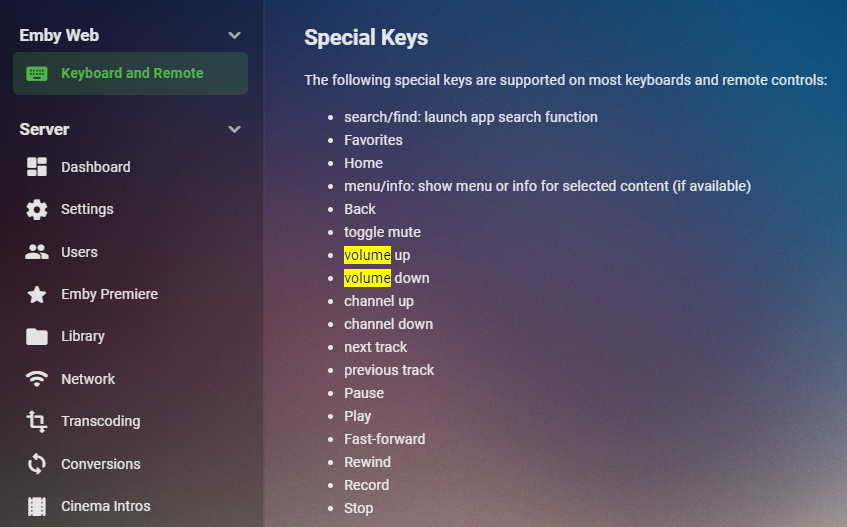Click the Emby Premiere star icon
847x527 pixels.
tap(37, 294)
